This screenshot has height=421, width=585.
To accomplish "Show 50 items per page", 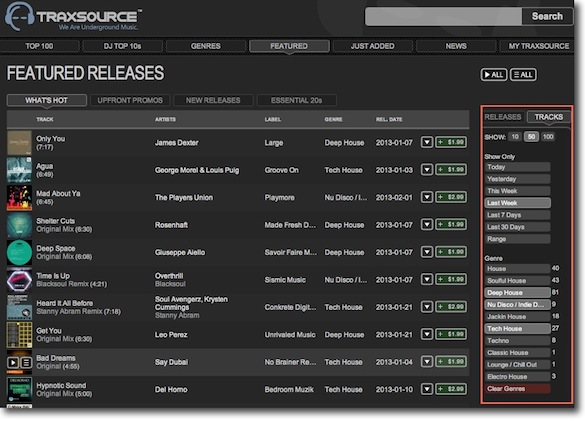I will tap(531, 137).
